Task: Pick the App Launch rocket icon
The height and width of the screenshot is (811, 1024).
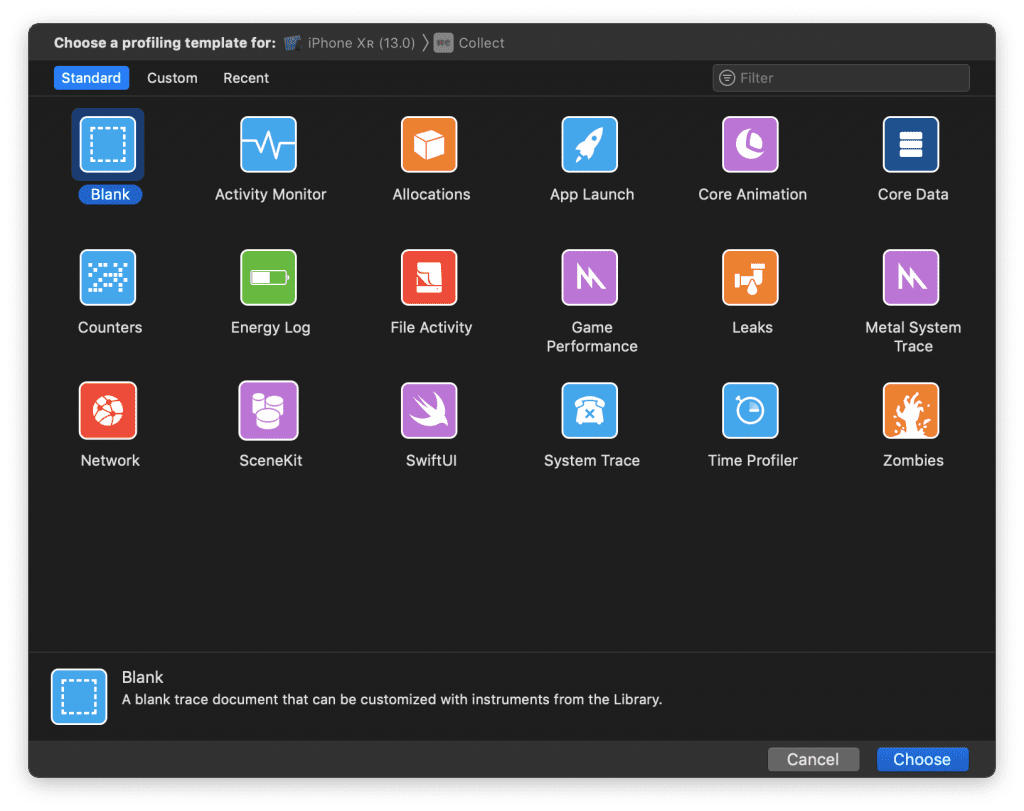Action: coord(590,145)
